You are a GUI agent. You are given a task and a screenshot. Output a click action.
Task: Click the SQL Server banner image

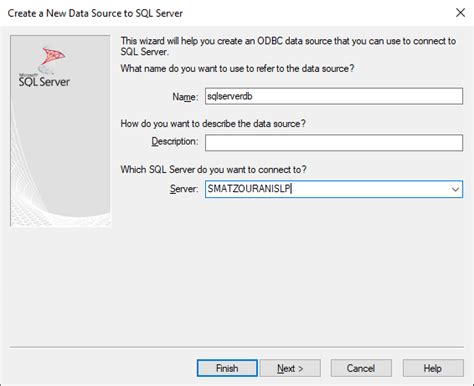tap(60, 131)
